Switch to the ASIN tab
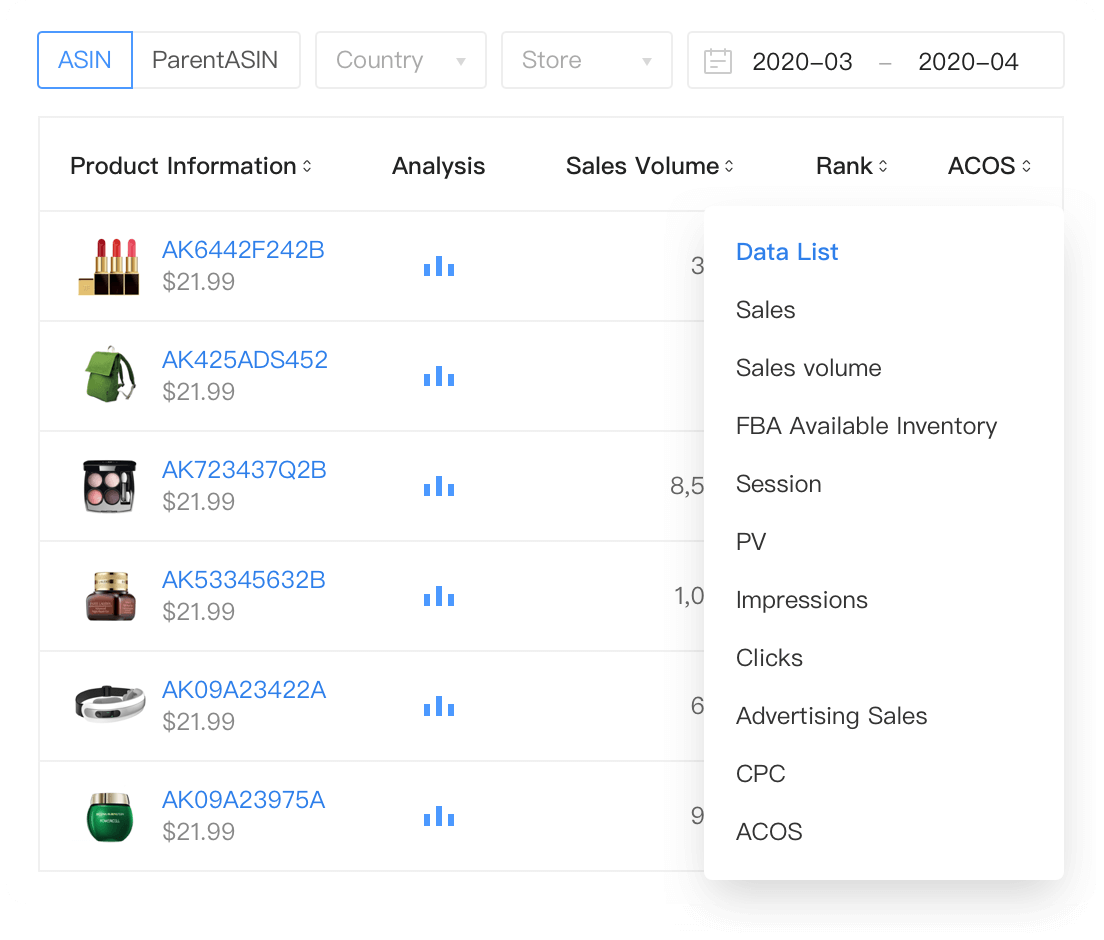 (x=85, y=60)
